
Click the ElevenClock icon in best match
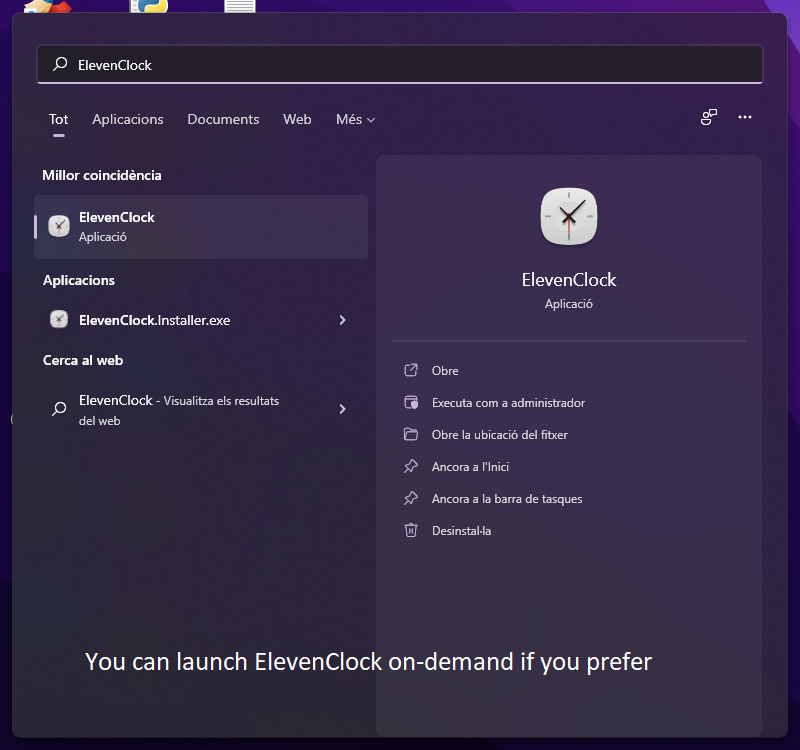[59, 226]
